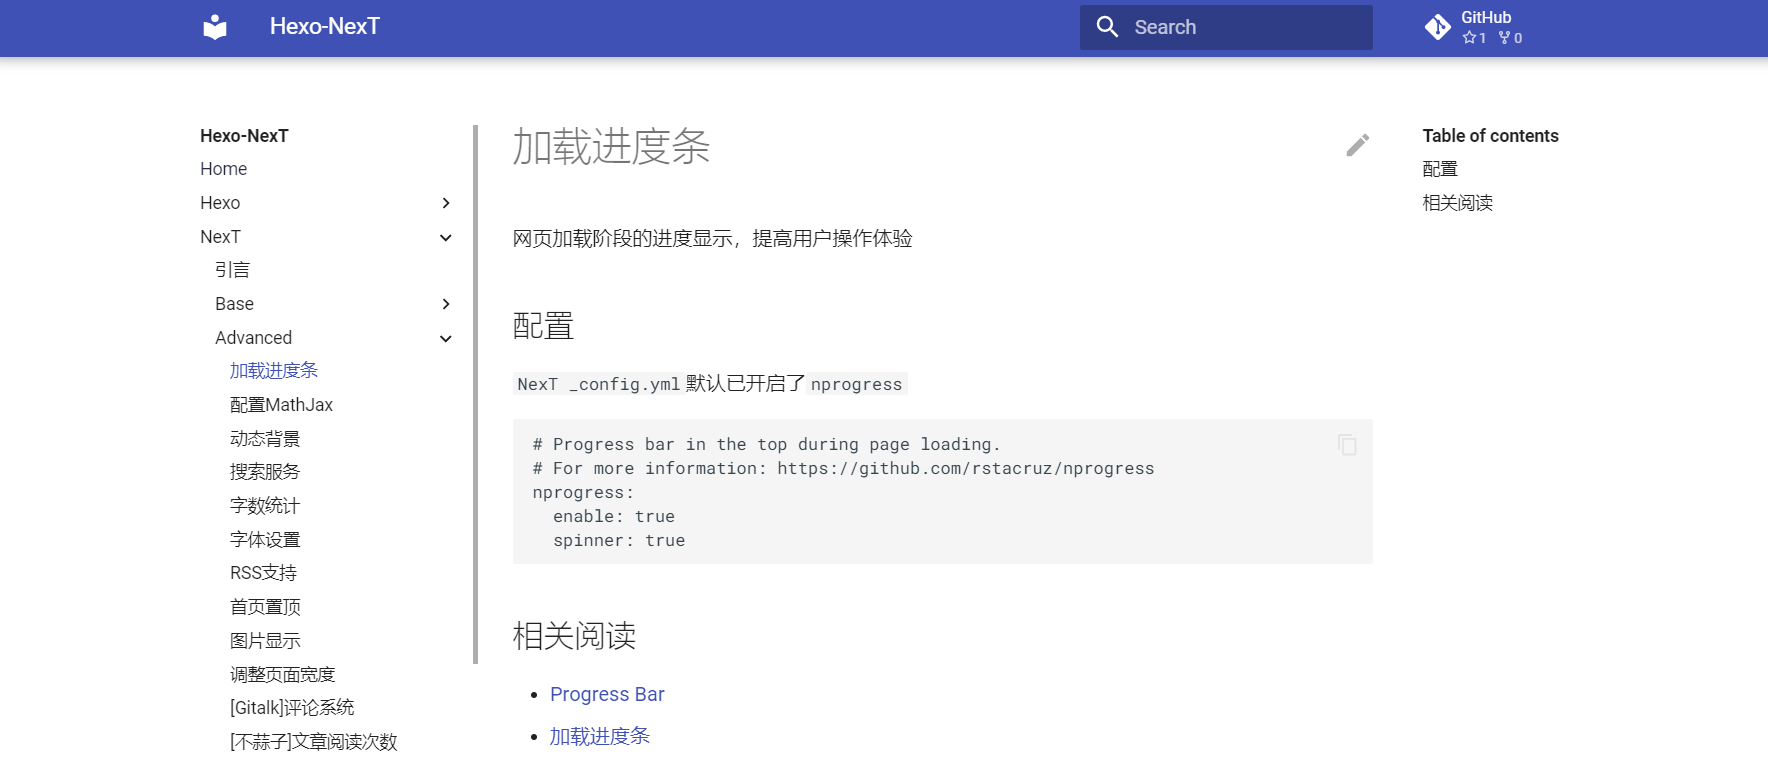Click the 'spinner: true' code line
1768x776 pixels.
point(619,541)
